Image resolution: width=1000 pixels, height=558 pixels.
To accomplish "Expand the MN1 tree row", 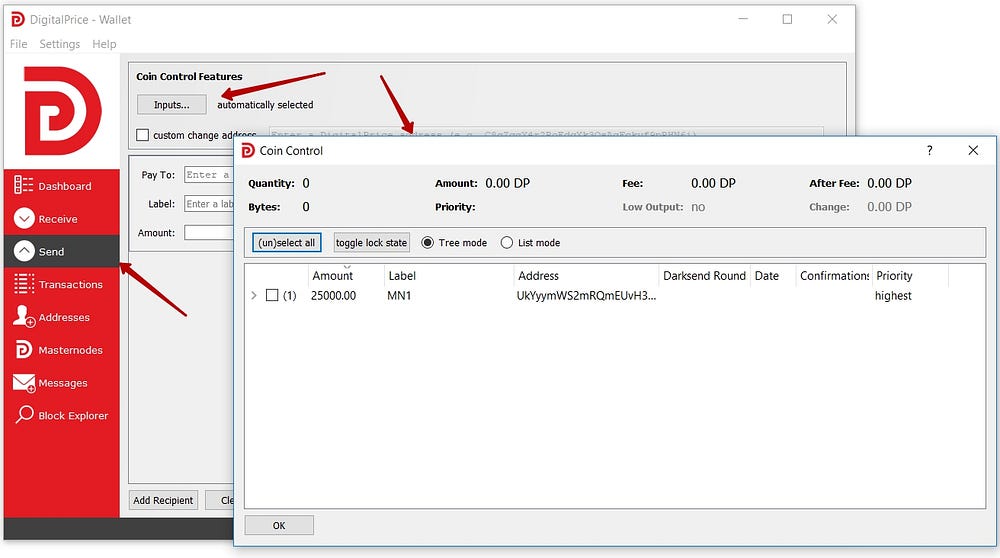I will pyautogui.click(x=254, y=295).
